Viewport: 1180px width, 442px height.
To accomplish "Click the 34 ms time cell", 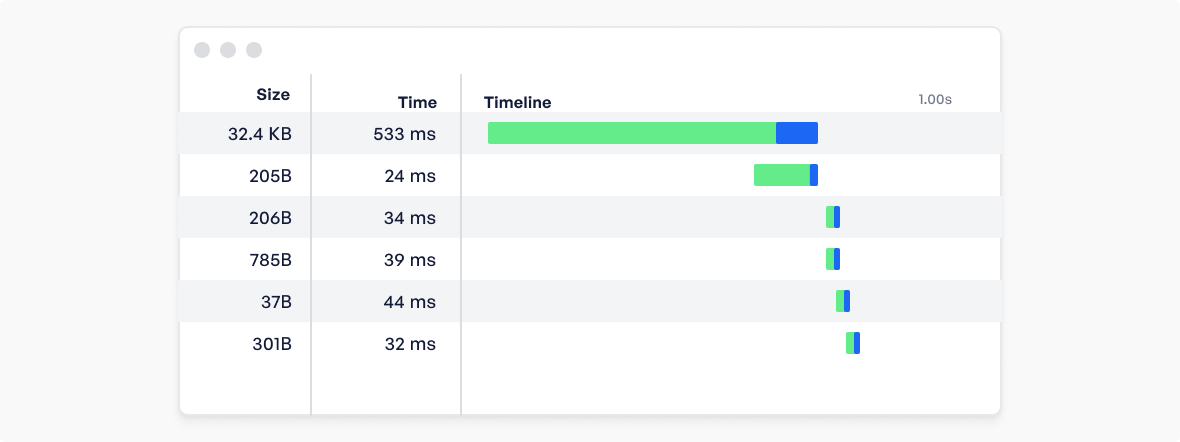I will click(x=411, y=218).
